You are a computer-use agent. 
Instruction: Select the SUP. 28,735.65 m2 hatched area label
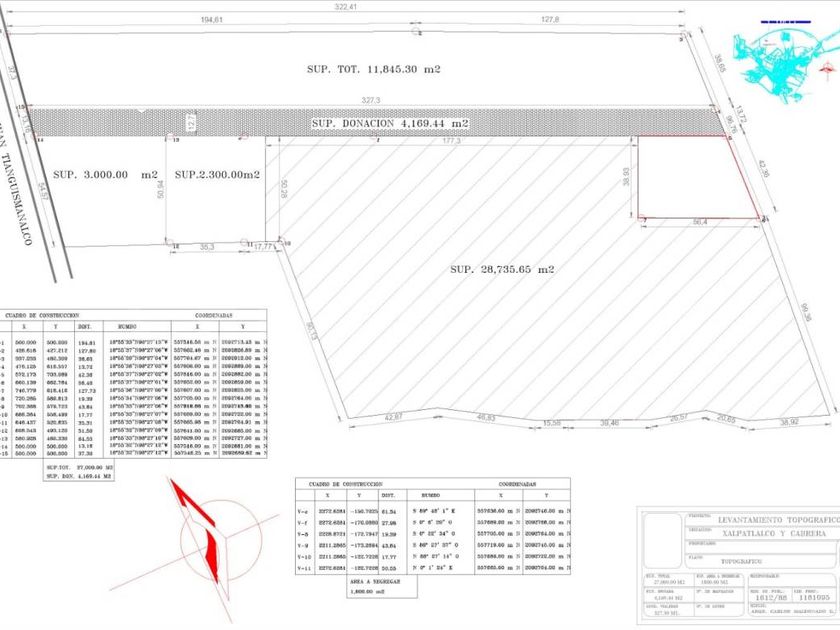click(502, 269)
